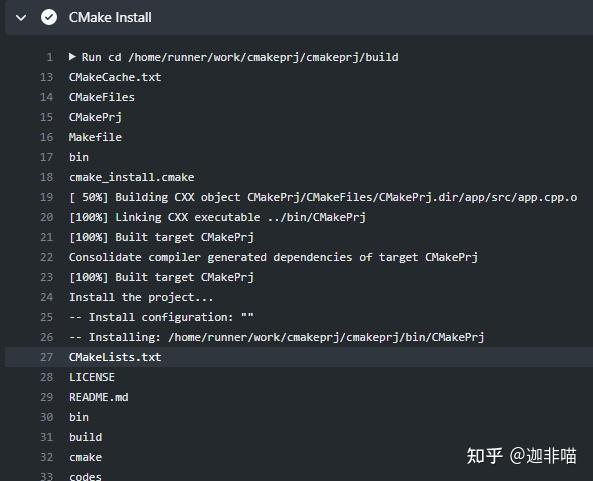Viewport: 593px width, 481px height.
Task: Click line number 19 anchor
Action: point(47,197)
